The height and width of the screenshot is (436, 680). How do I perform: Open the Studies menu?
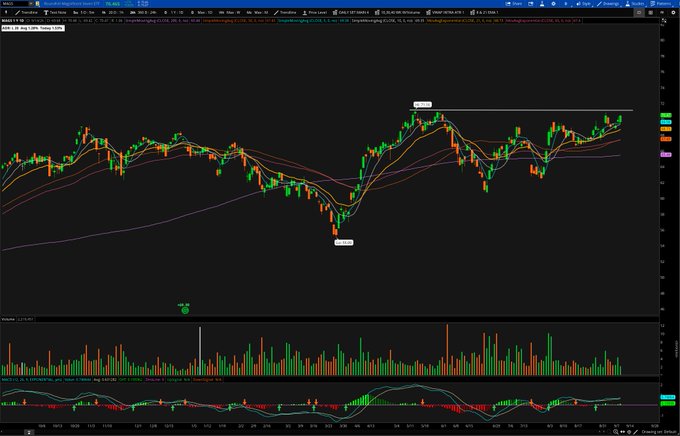pyautogui.click(x=634, y=3)
